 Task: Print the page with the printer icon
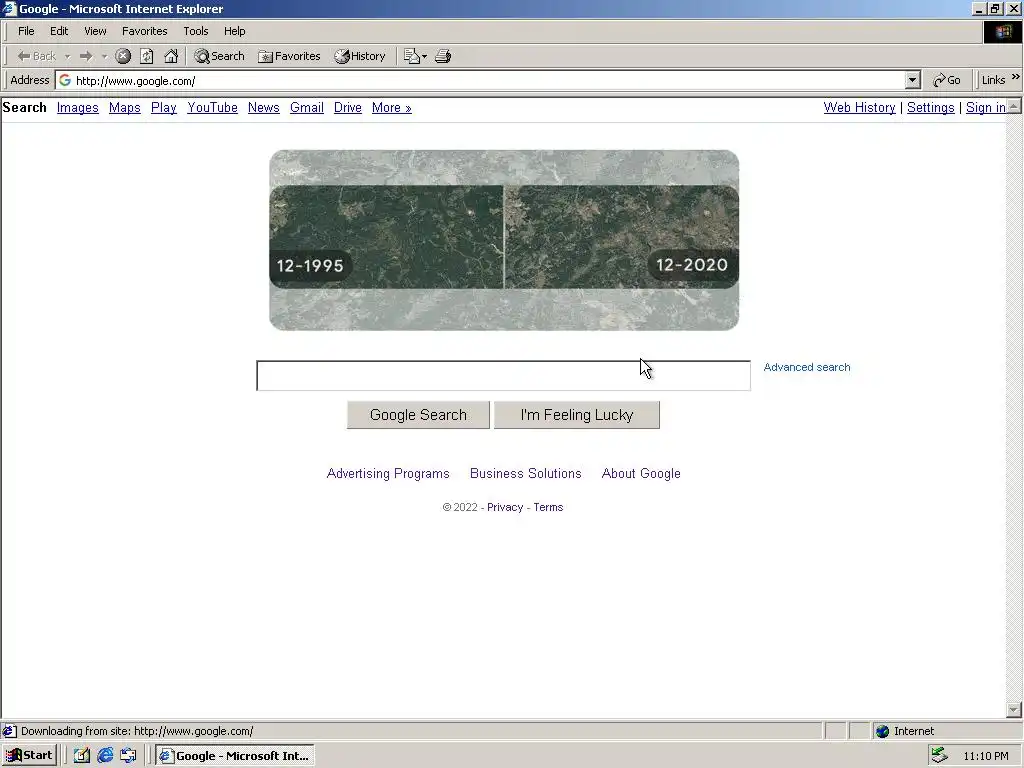(443, 56)
